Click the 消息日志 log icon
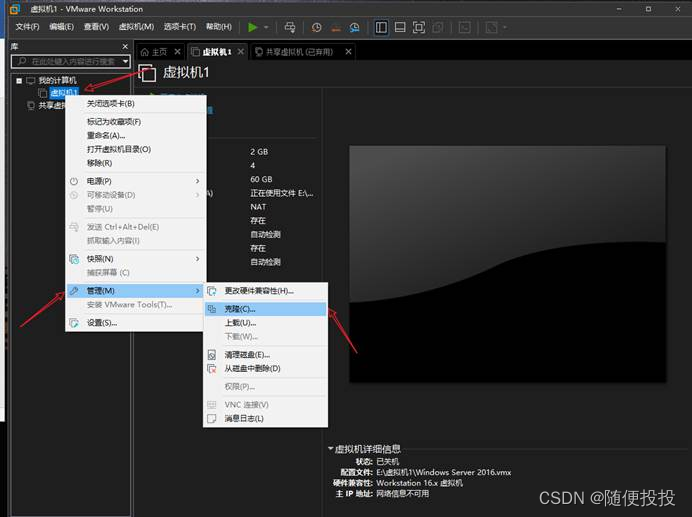 pyautogui.click(x=212, y=418)
